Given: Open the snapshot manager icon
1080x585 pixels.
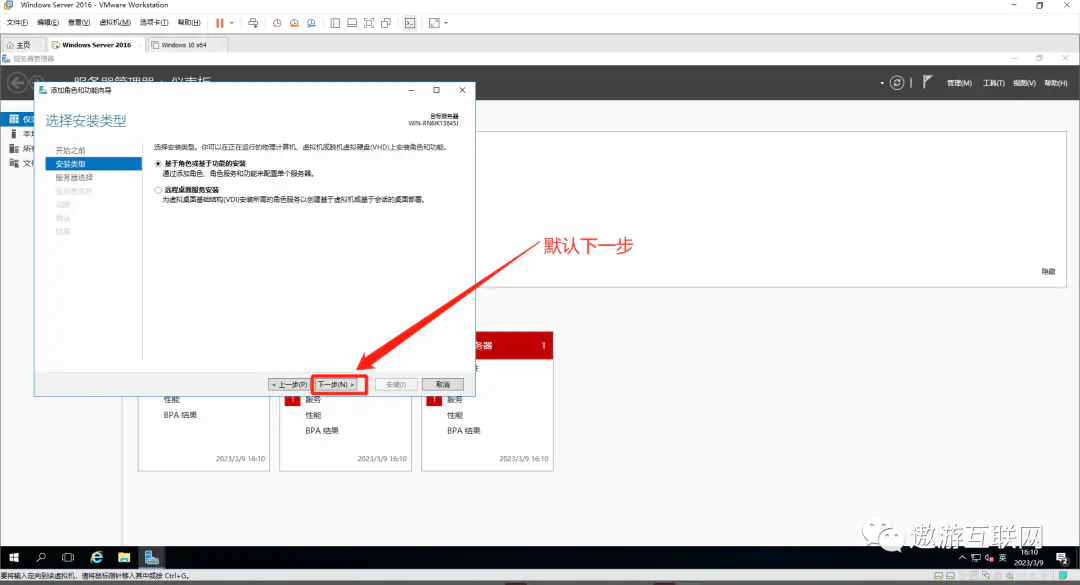Looking at the screenshot, I should (311, 23).
